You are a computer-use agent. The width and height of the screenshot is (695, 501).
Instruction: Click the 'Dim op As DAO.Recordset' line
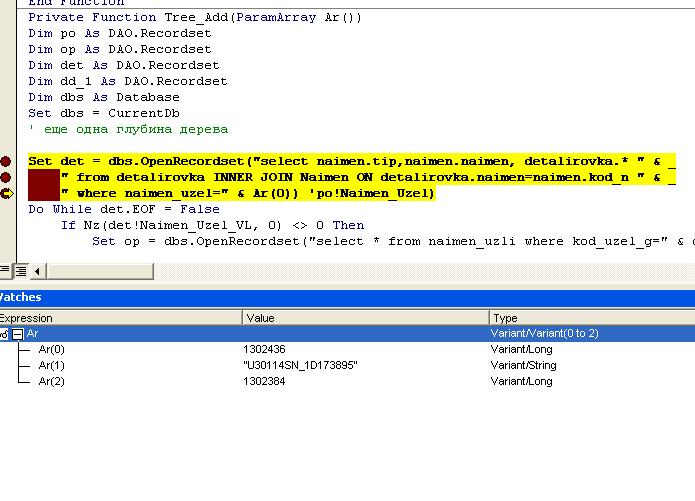pyautogui.click(x=120, y=50)
